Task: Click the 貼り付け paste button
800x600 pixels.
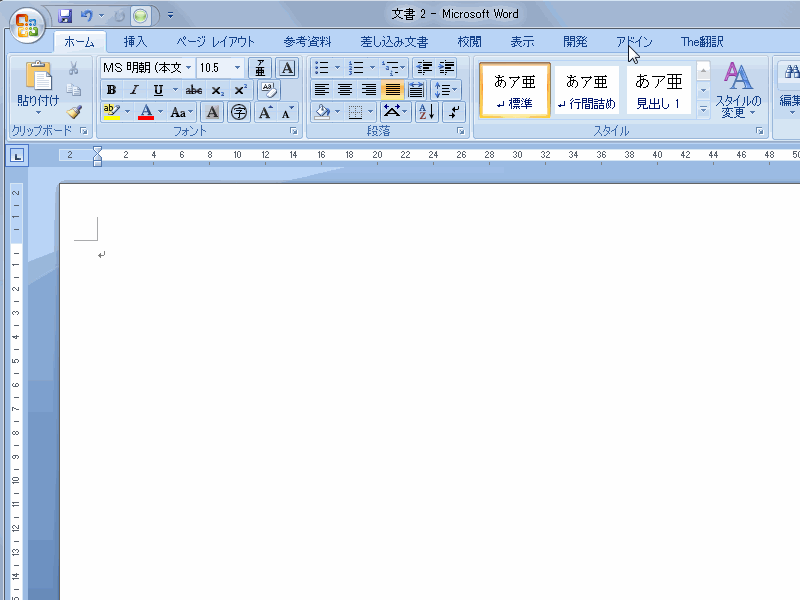Action: coord(38,88)
